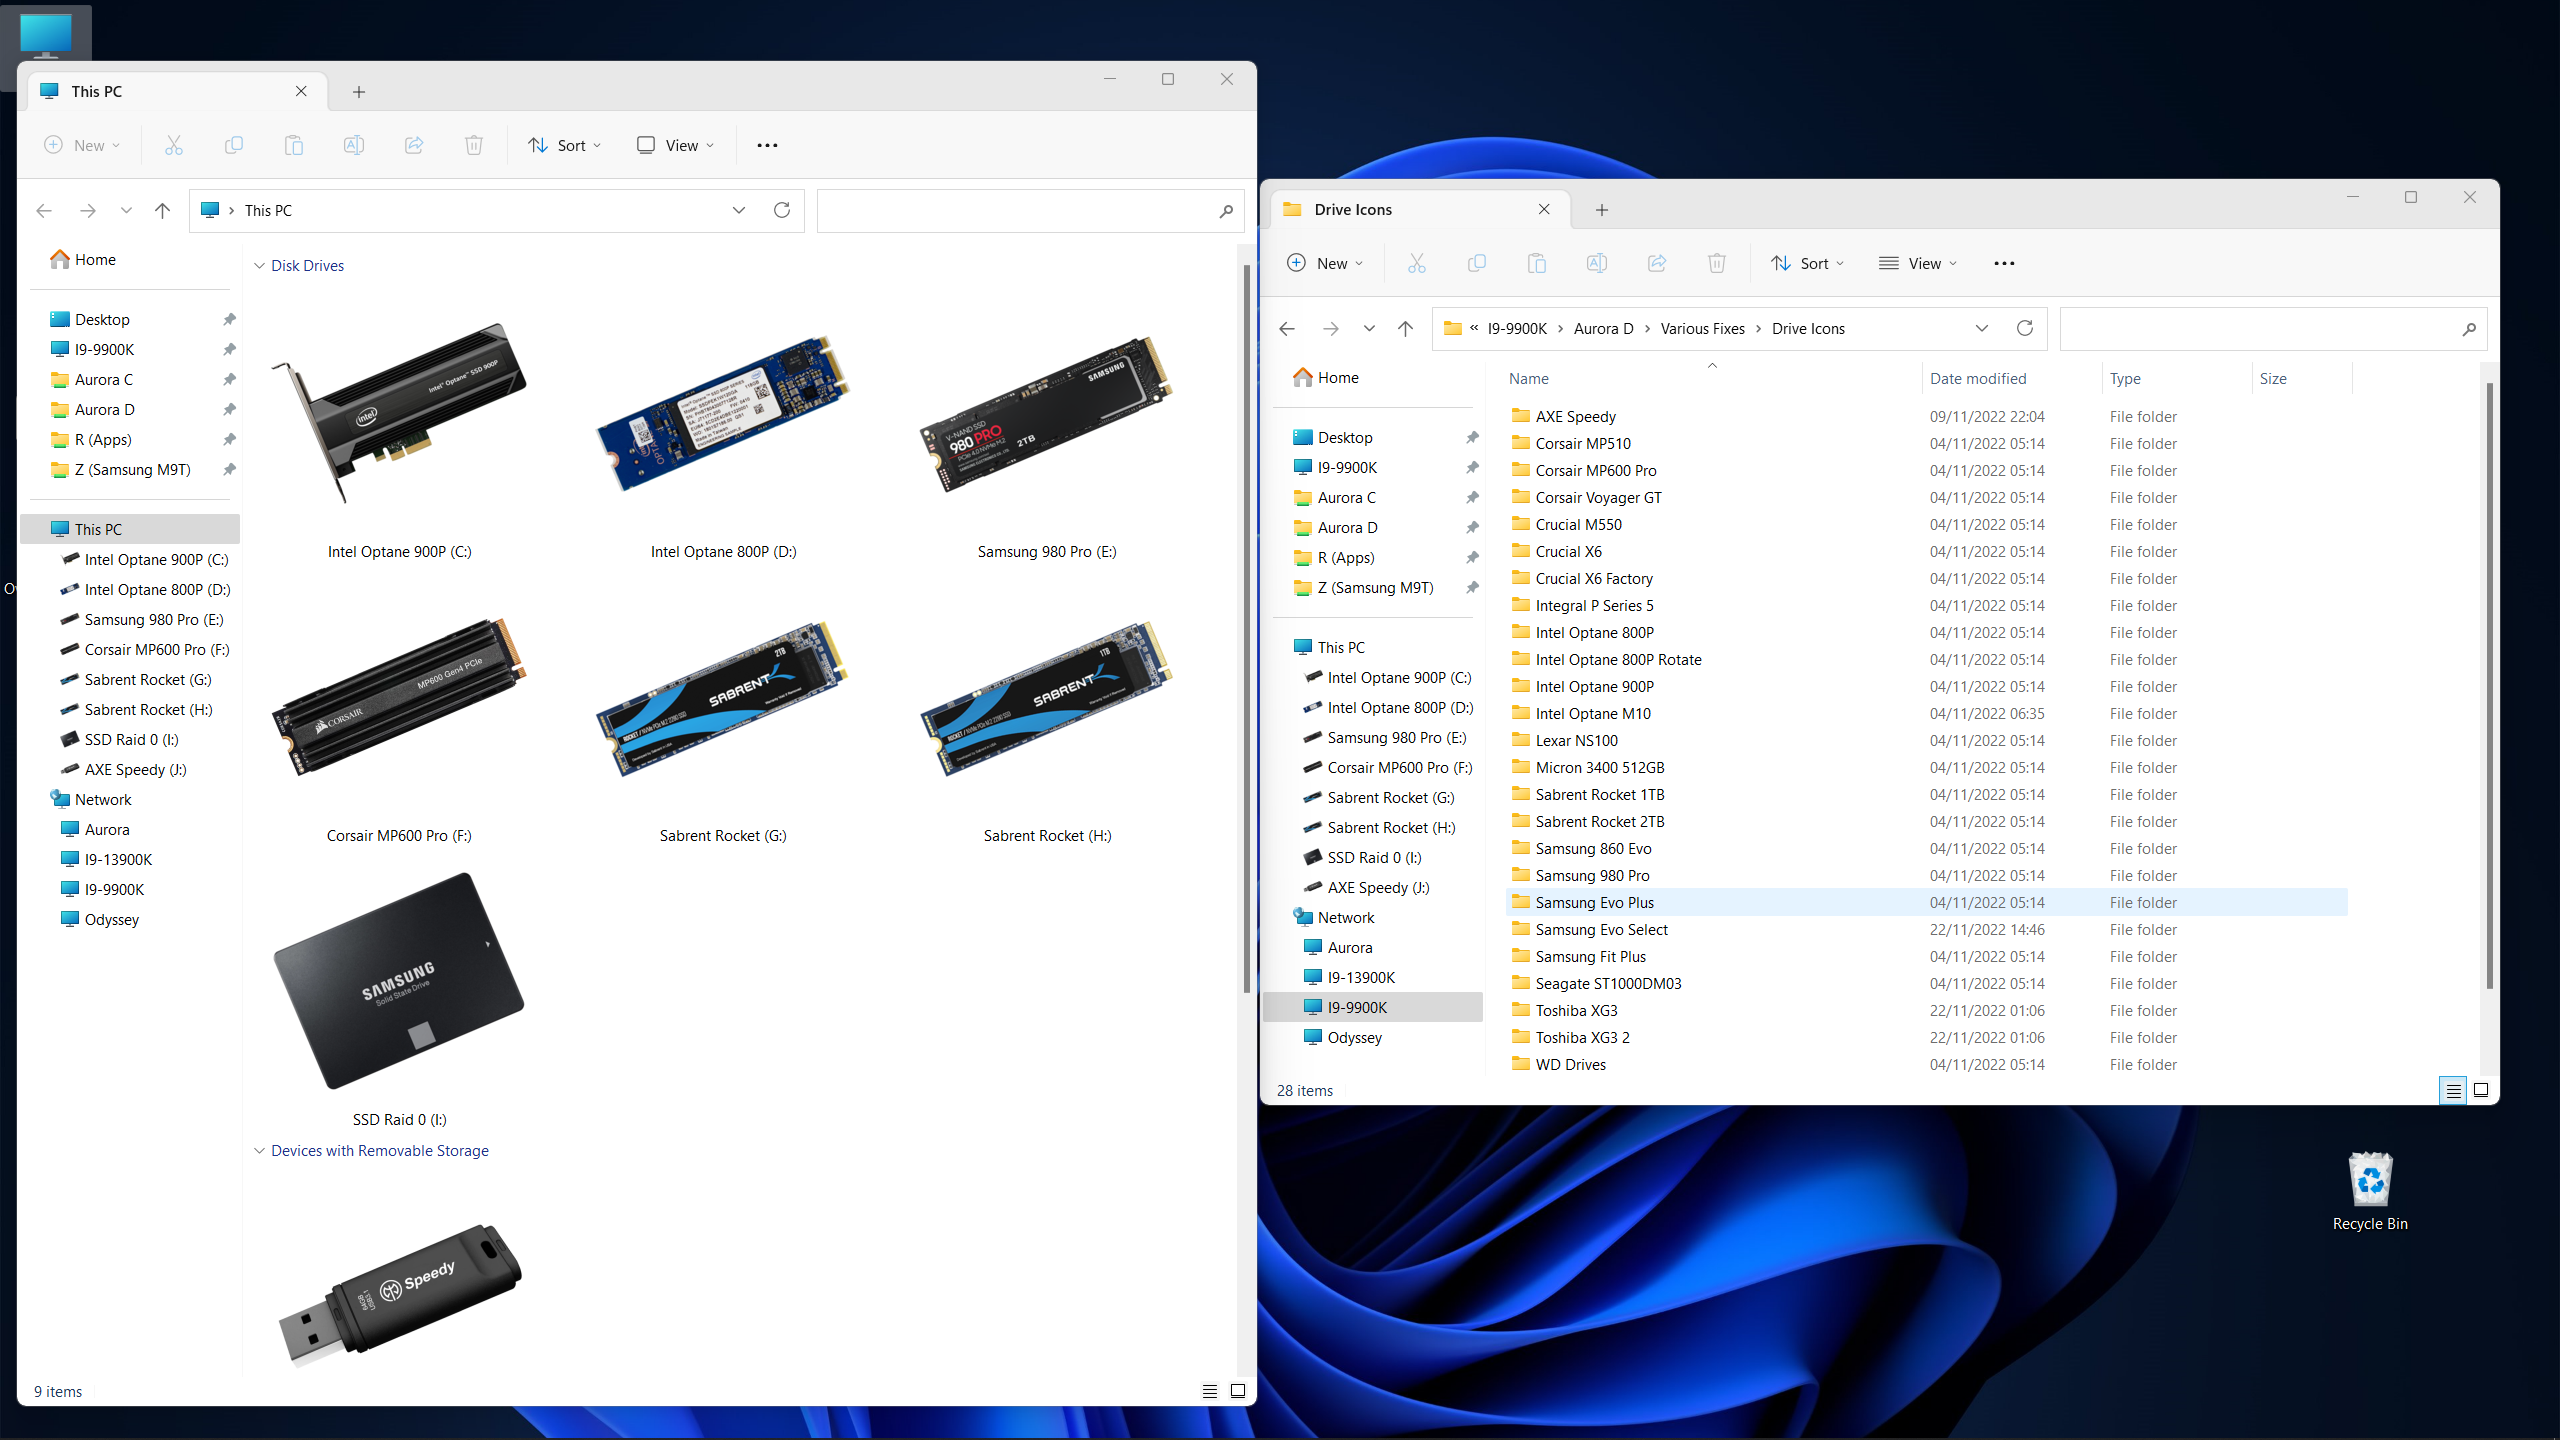Refresh the This PC window
The height and width of the screenshot is (1440, 2560).
pyautogui.click(x=782, y=210)
